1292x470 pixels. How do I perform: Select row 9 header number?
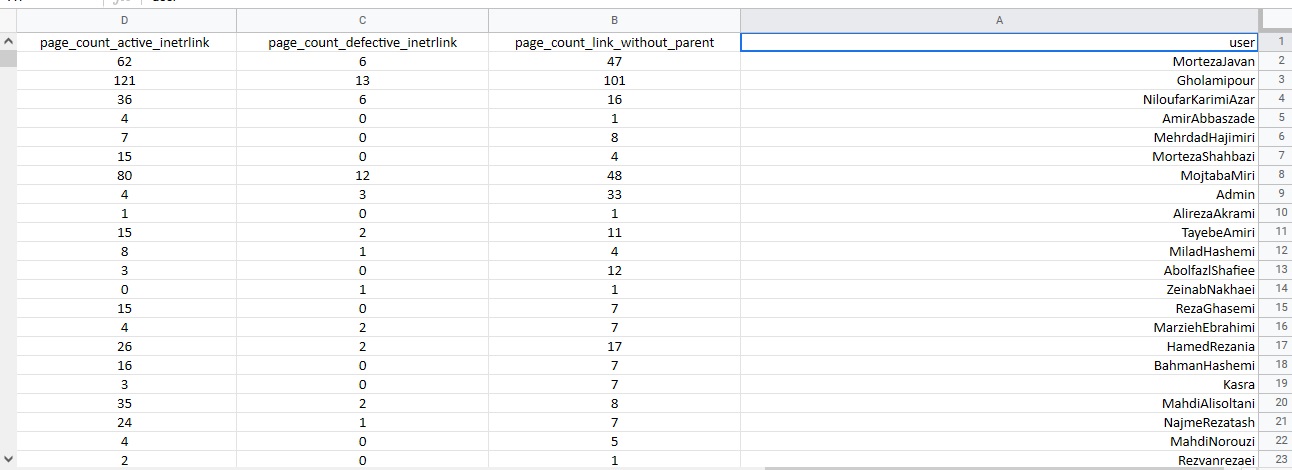(x=1279, y=194)
